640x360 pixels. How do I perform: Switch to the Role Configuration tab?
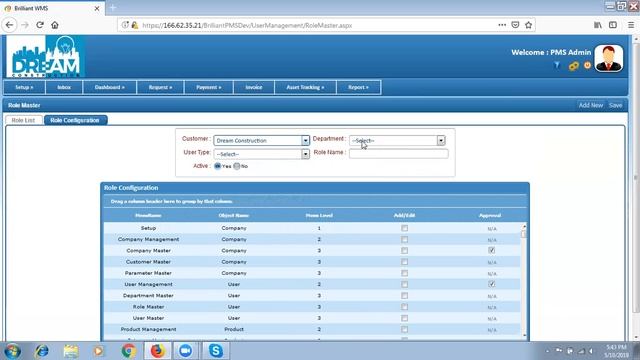tap(75, 120)
